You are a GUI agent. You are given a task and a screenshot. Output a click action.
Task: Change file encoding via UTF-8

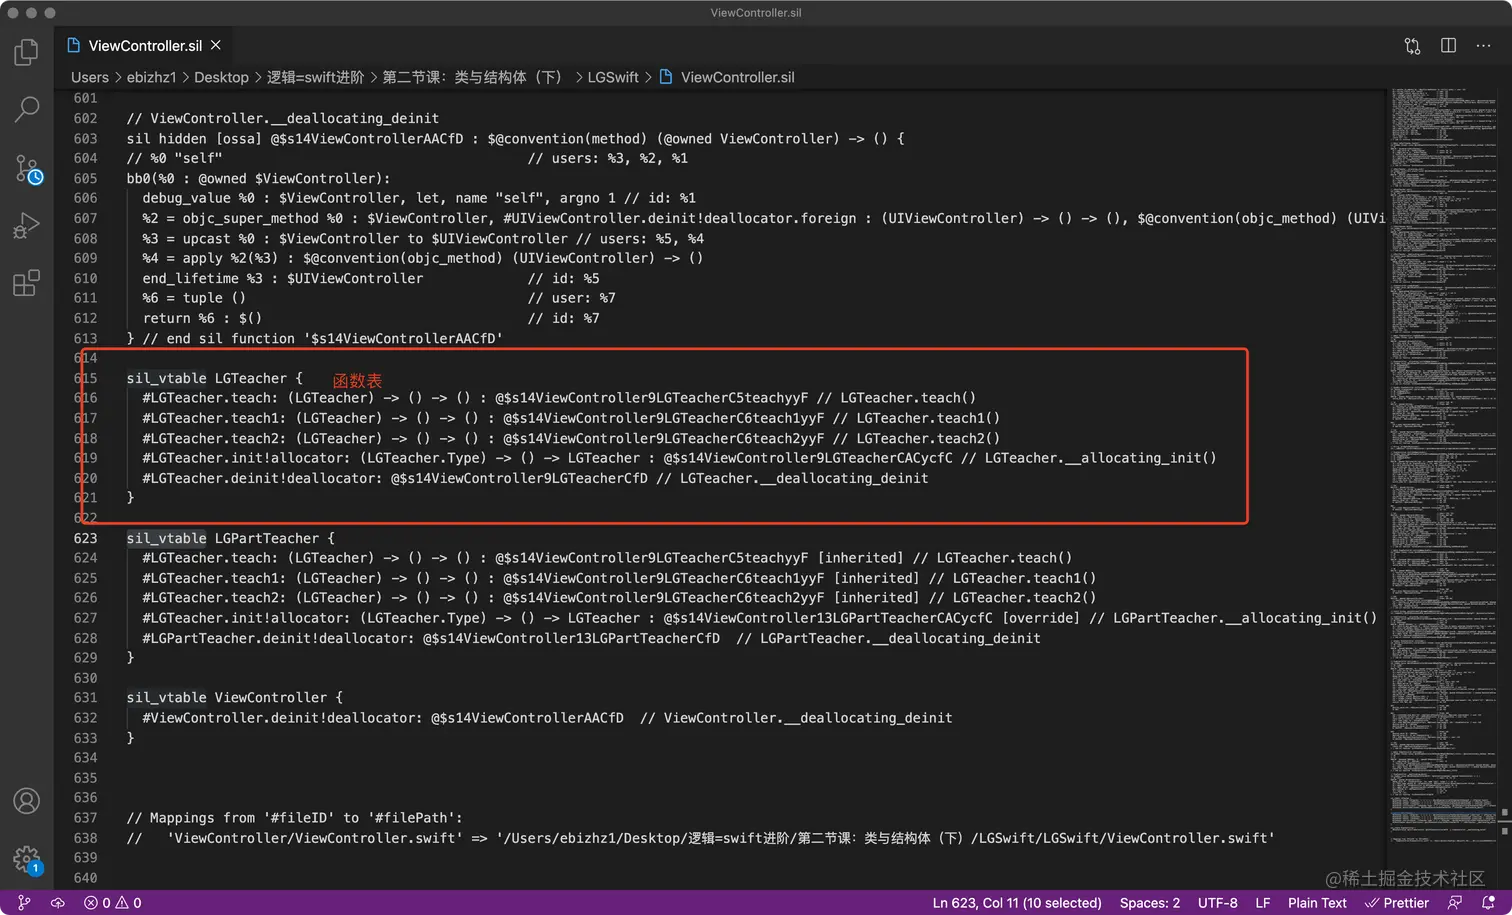[x=1218, y=903]
